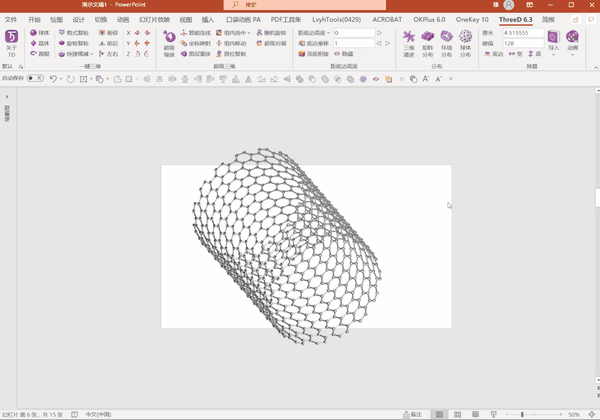The image size is (600, 420).
Task: Click the 超级对调 super swap tool
Action: 271,43
